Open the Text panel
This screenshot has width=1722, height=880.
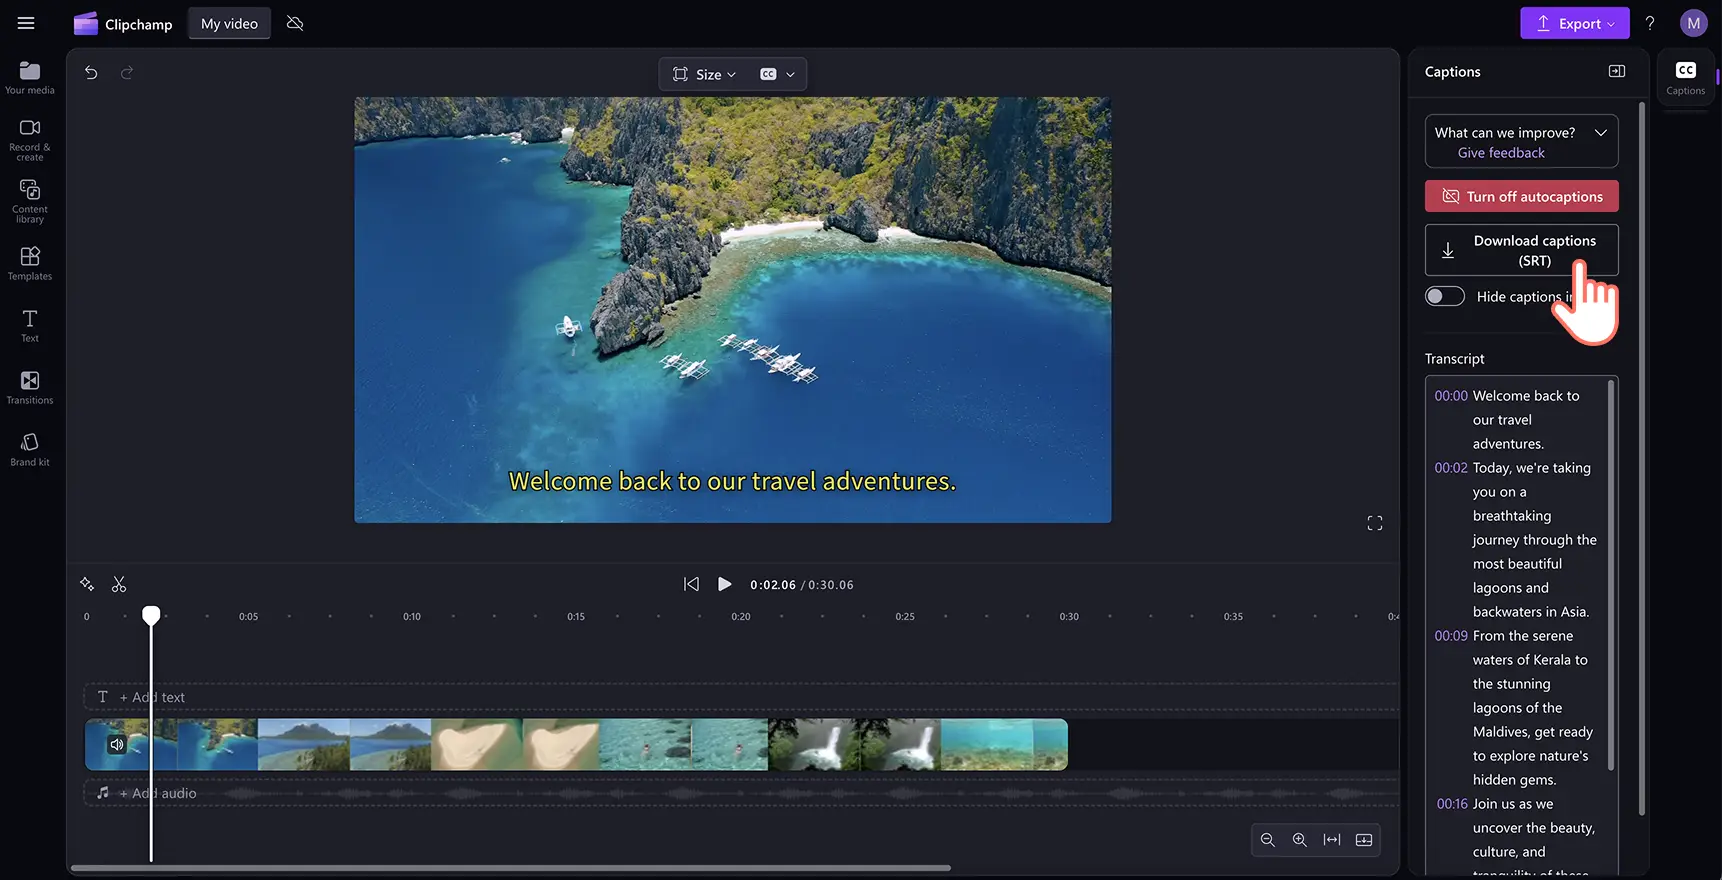click(x=30, y=326)
